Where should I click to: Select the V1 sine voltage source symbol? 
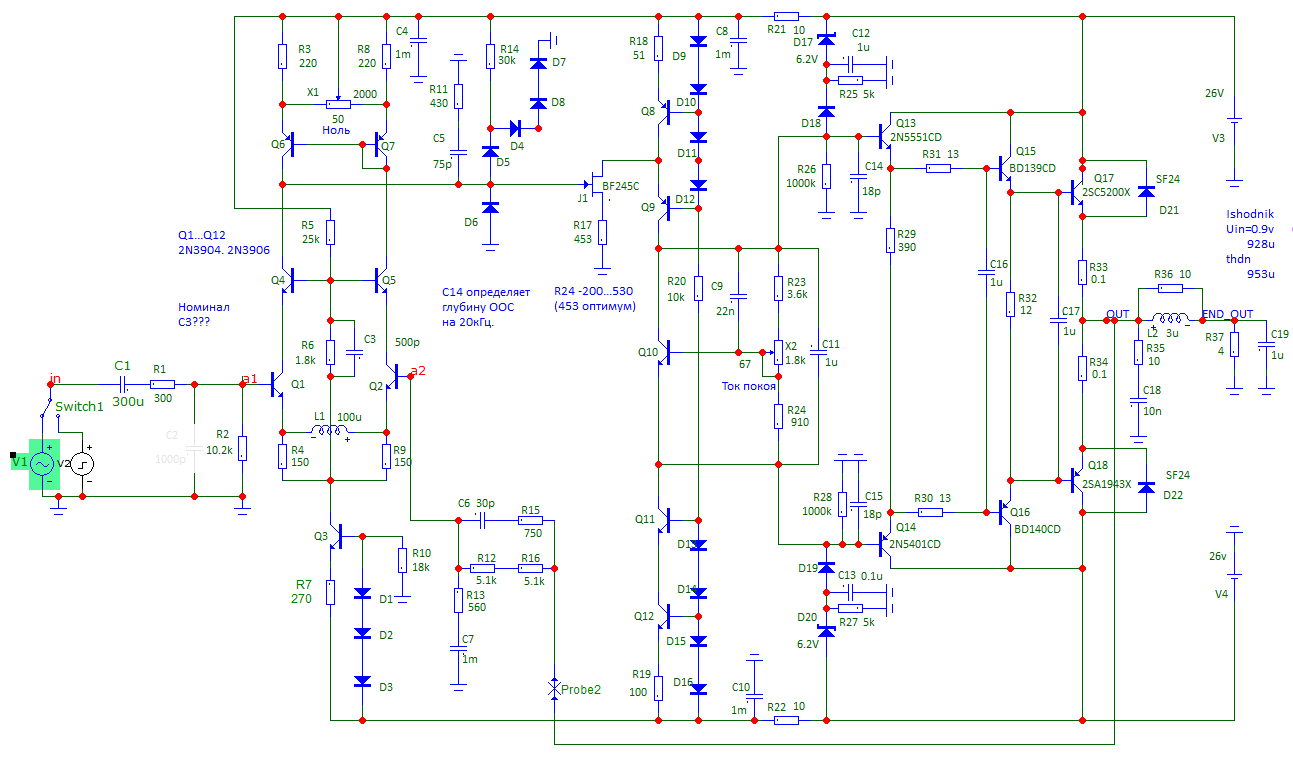pyautogui.click(x=43, y=464)
